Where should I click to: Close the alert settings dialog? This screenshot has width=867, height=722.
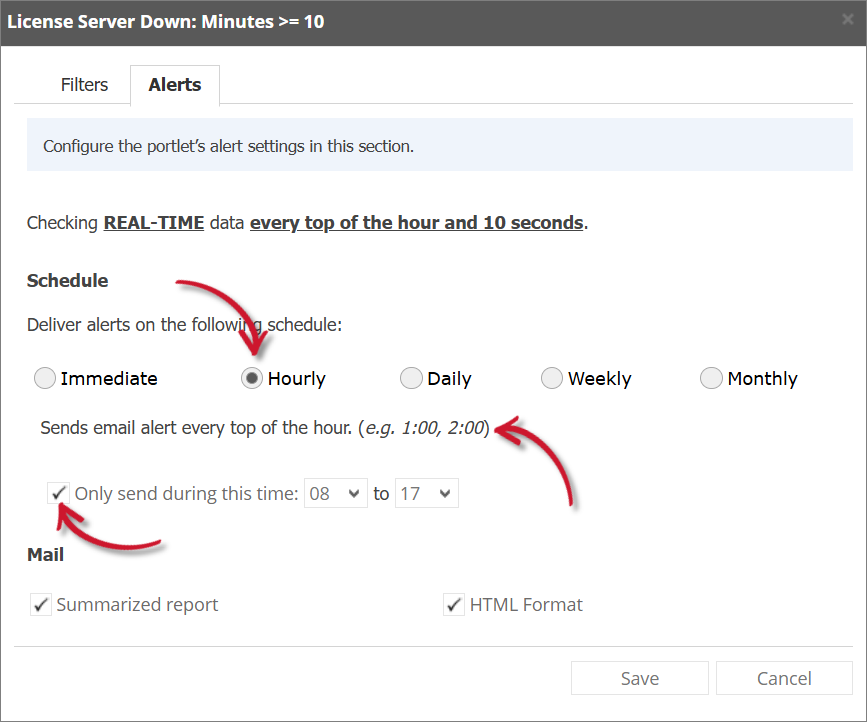tap(848, 18)
